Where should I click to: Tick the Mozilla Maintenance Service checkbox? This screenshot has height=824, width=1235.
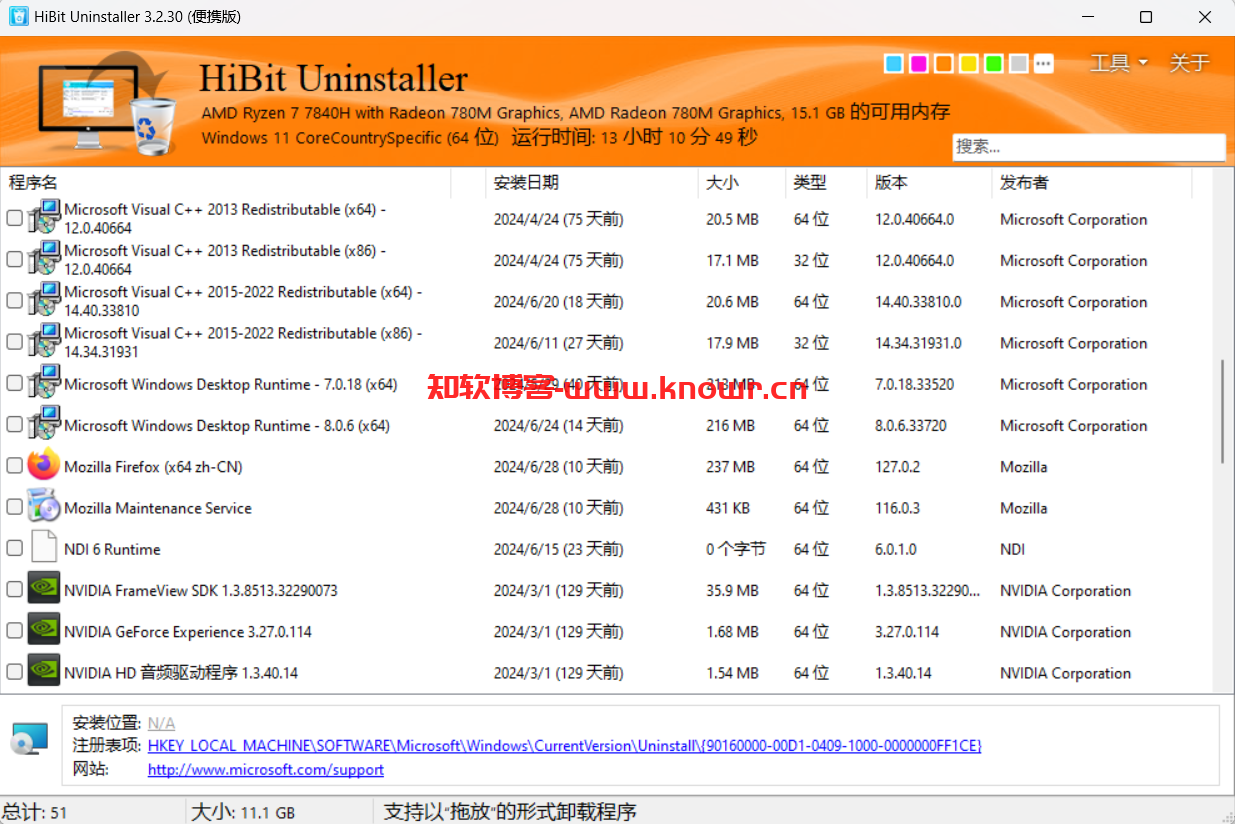pos(14,506)
